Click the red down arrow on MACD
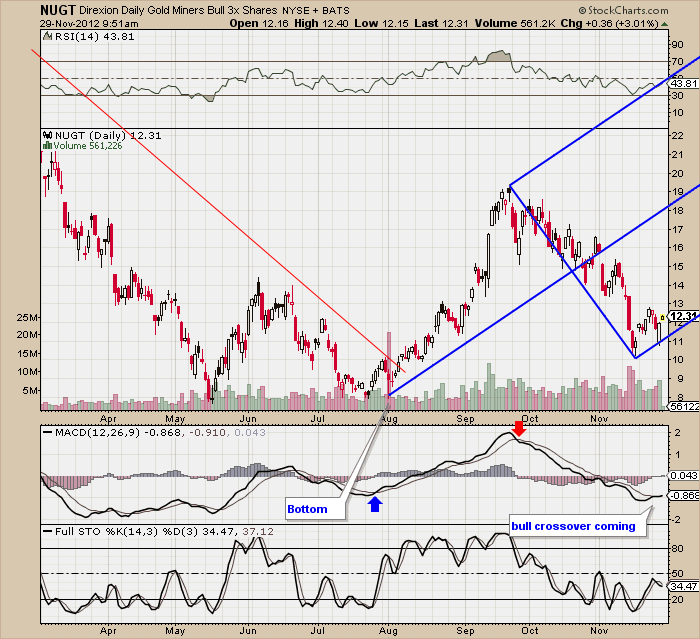 pos(519,428)
